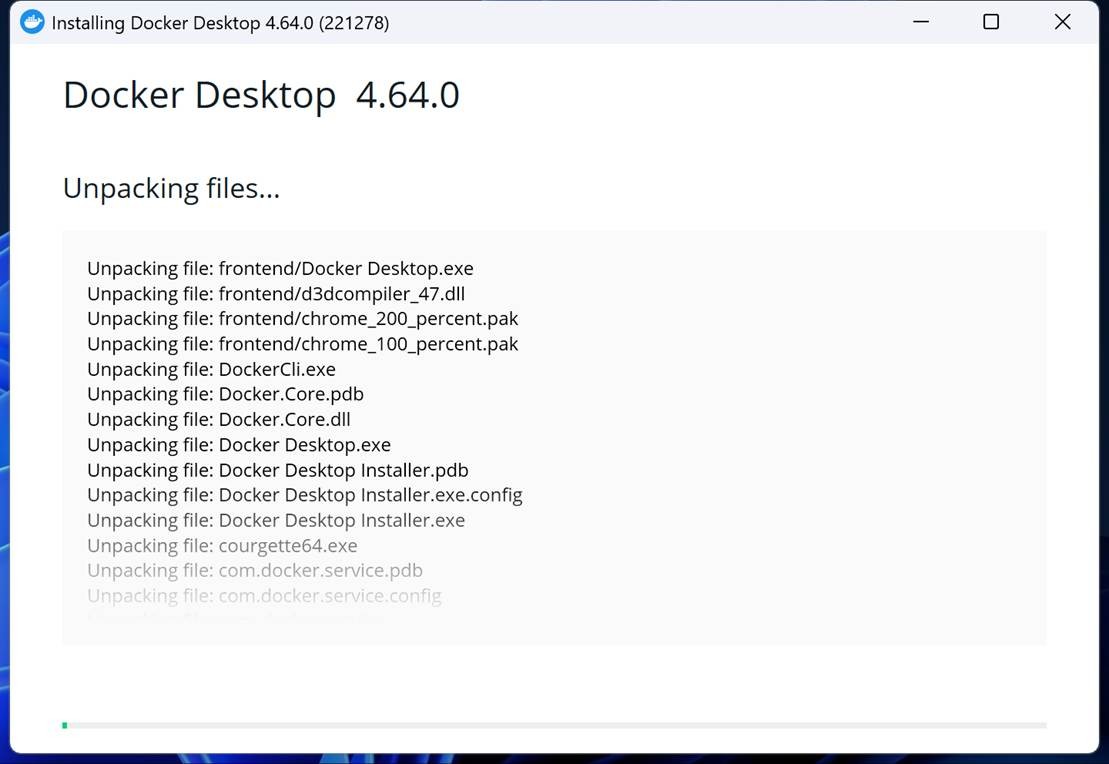This screenshot has width=1109, height=764.
Task: Click the 'Unpacking files...' status heading
Action: click(x=171, y=188)
